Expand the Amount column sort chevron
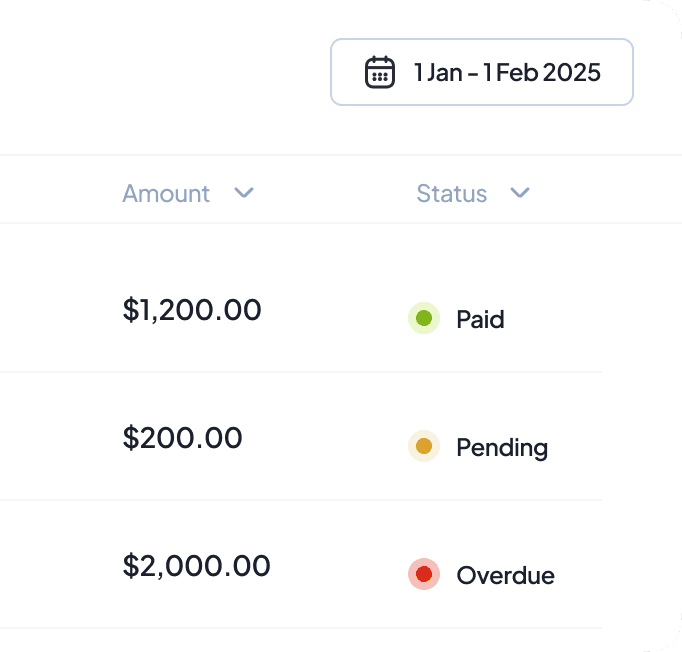The height and width of the screenshot is (652, 682). (x=244, y=193)
